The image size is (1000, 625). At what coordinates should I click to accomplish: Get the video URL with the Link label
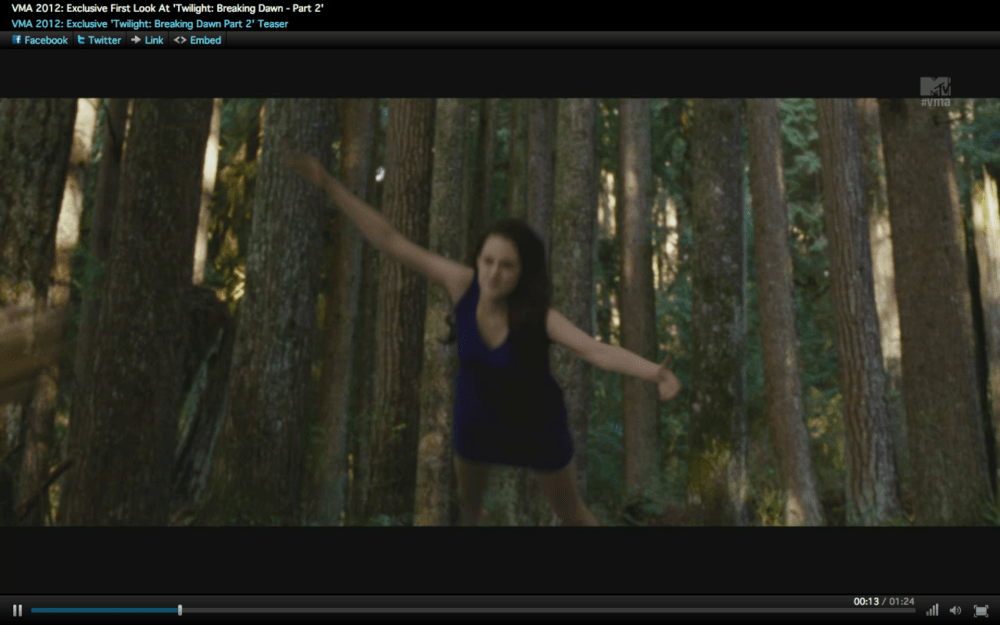coord(154,40)
